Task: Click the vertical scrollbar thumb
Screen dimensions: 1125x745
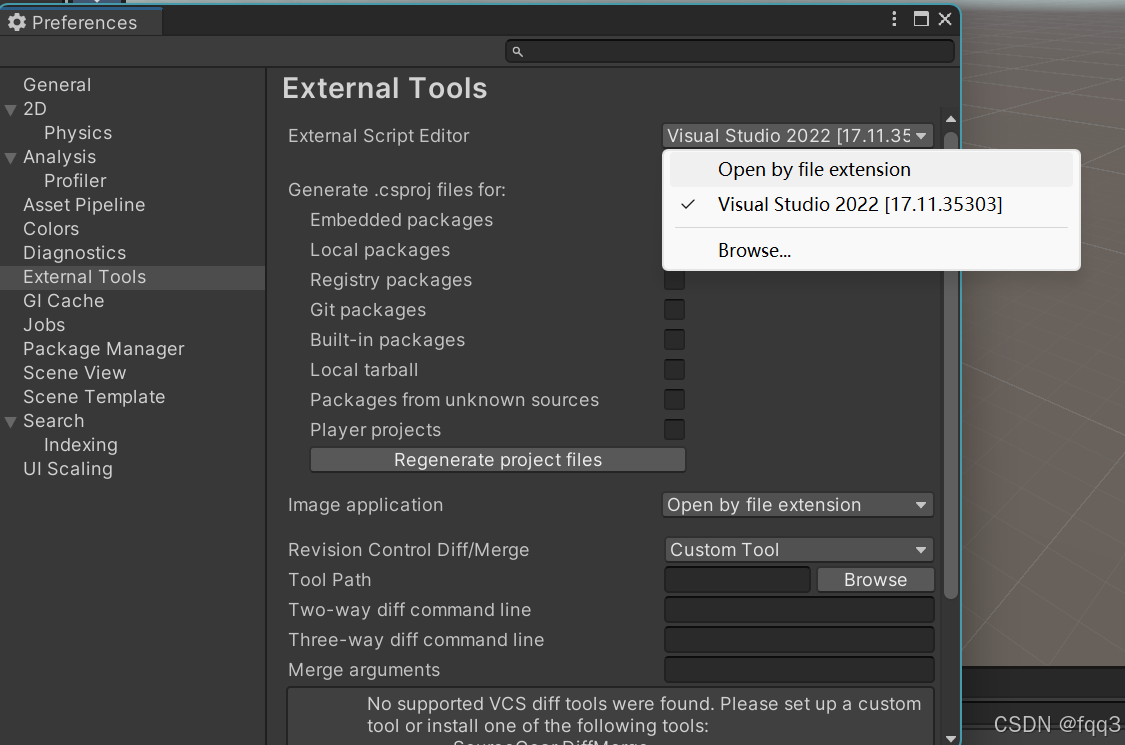Action: tap(951, 365)
